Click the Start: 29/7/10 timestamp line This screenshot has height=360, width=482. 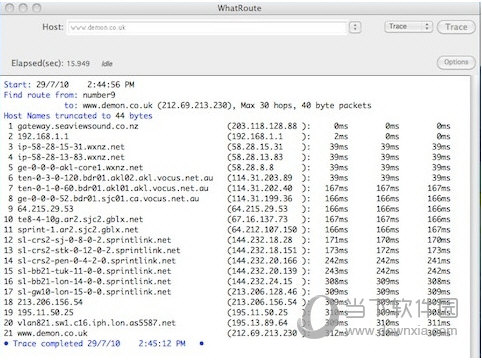69,84
